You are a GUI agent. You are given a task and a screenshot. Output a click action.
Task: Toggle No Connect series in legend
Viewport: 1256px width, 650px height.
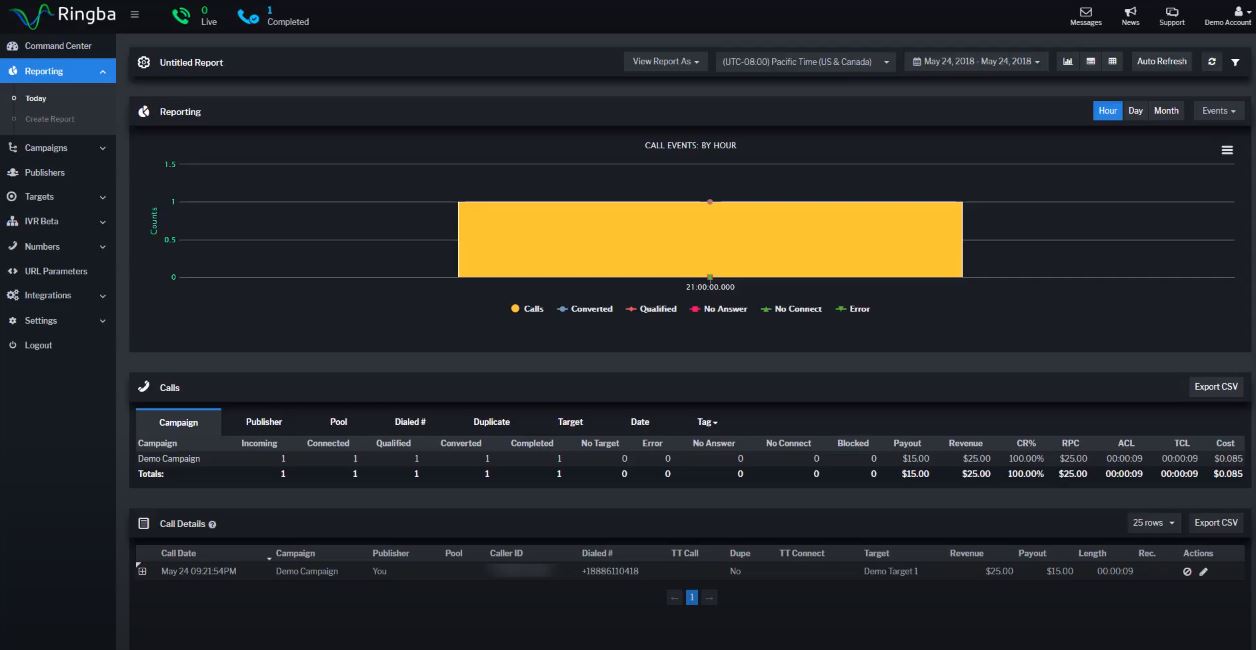(791, 309)
